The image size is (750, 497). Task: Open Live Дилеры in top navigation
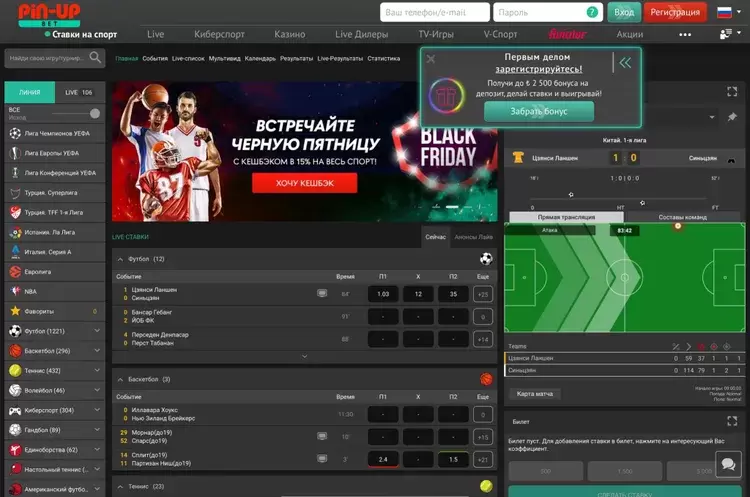[x=362, y=34]
